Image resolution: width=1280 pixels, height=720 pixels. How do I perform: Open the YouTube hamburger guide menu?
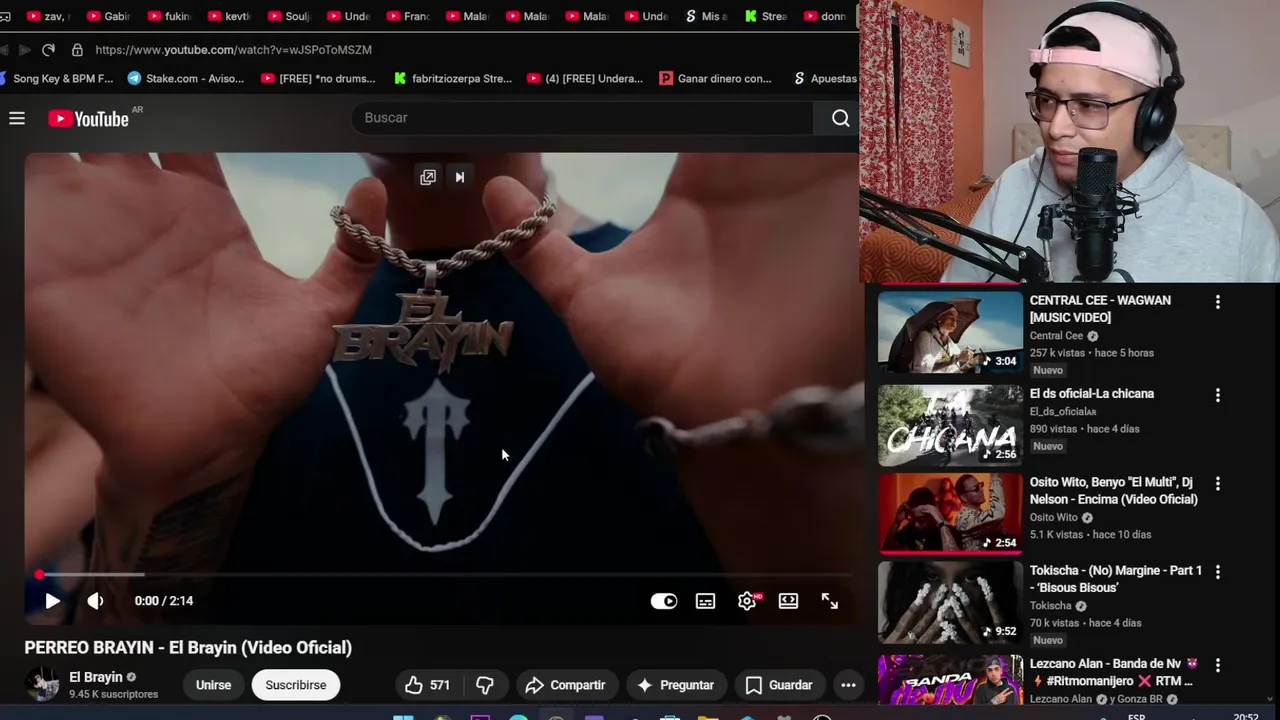pos(17,118)
